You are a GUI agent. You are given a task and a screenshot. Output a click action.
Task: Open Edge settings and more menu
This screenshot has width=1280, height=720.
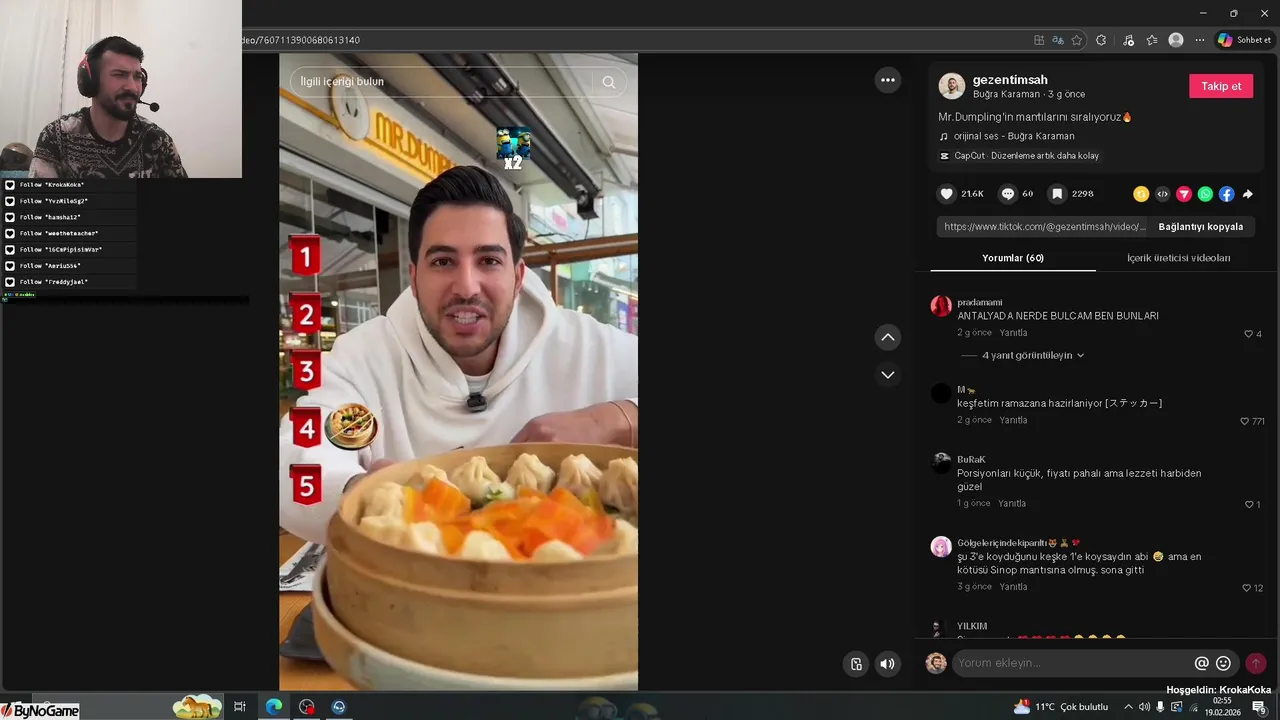[x=1200, y=40]
